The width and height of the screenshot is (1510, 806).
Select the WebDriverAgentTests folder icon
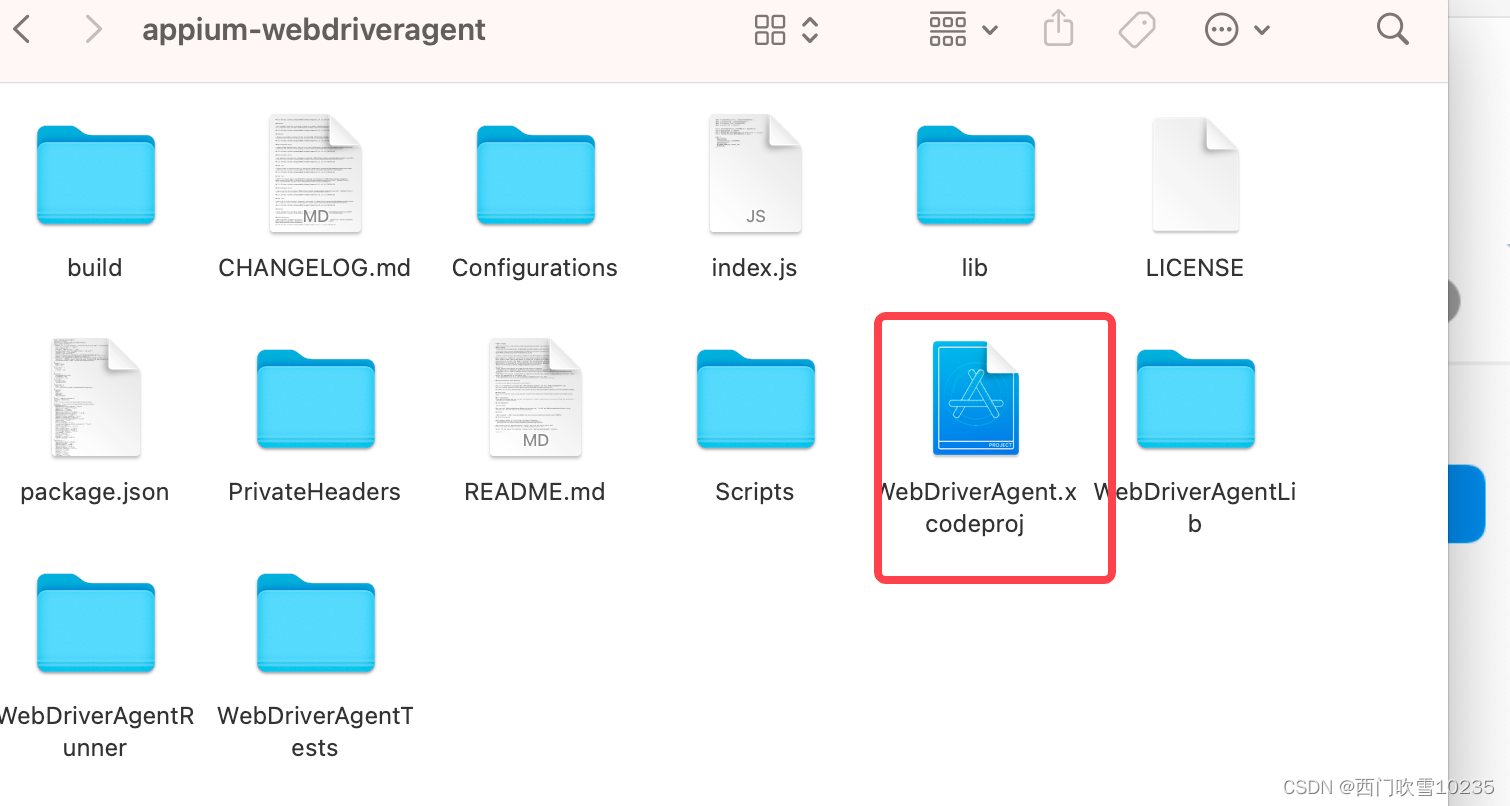click(315, 623)
